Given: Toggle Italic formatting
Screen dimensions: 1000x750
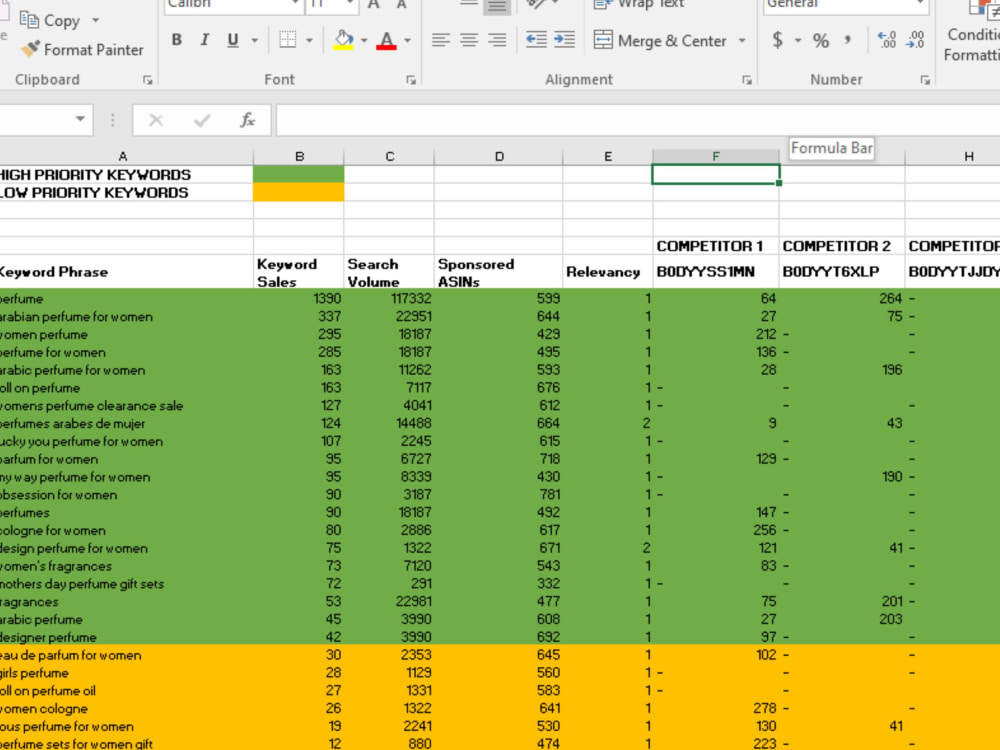Looking at the screenshot, I should coord(205,40).
